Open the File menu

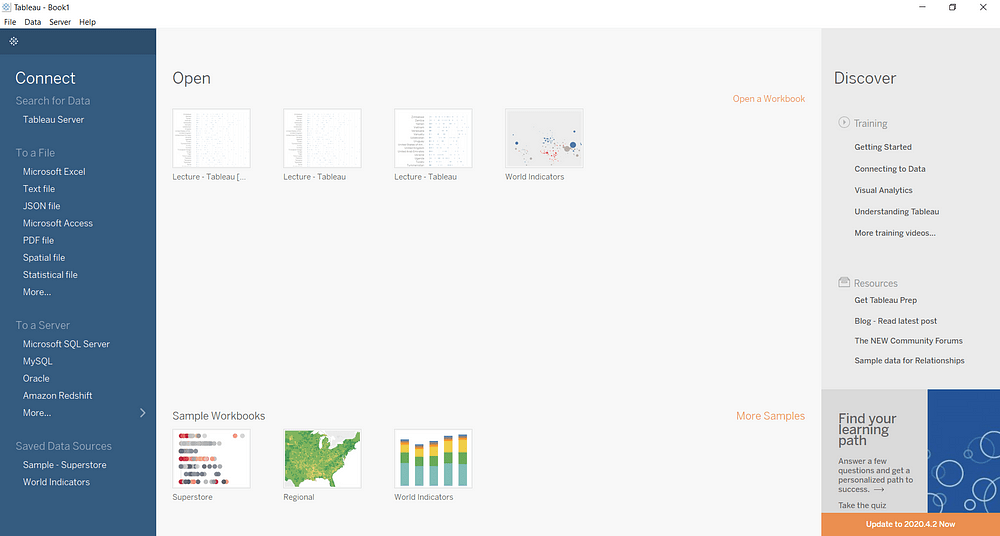pos(10,22)
